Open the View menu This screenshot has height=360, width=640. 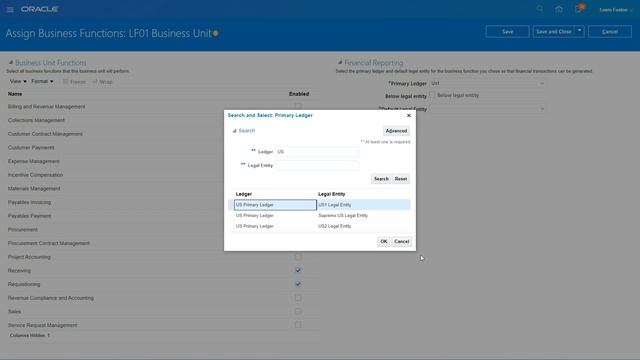[x=18, y=82]
